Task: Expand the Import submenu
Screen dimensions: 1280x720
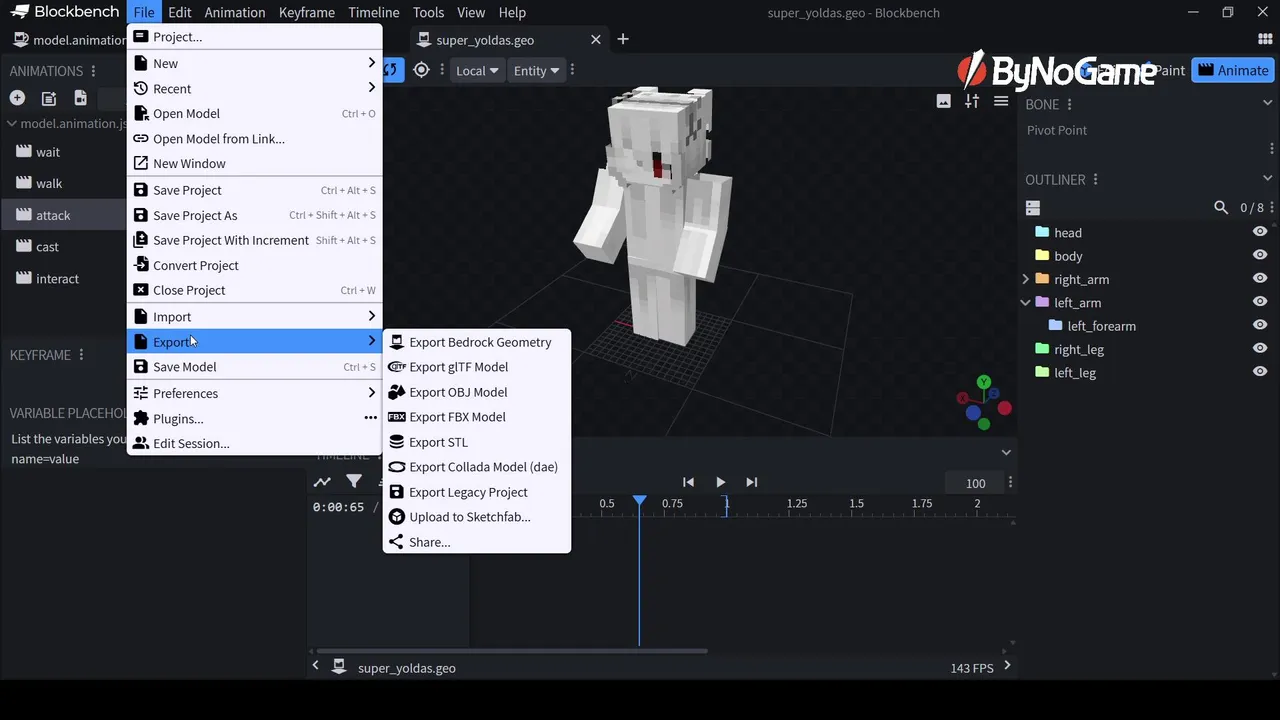Action: pyautogui.click(x=255, y=317)
